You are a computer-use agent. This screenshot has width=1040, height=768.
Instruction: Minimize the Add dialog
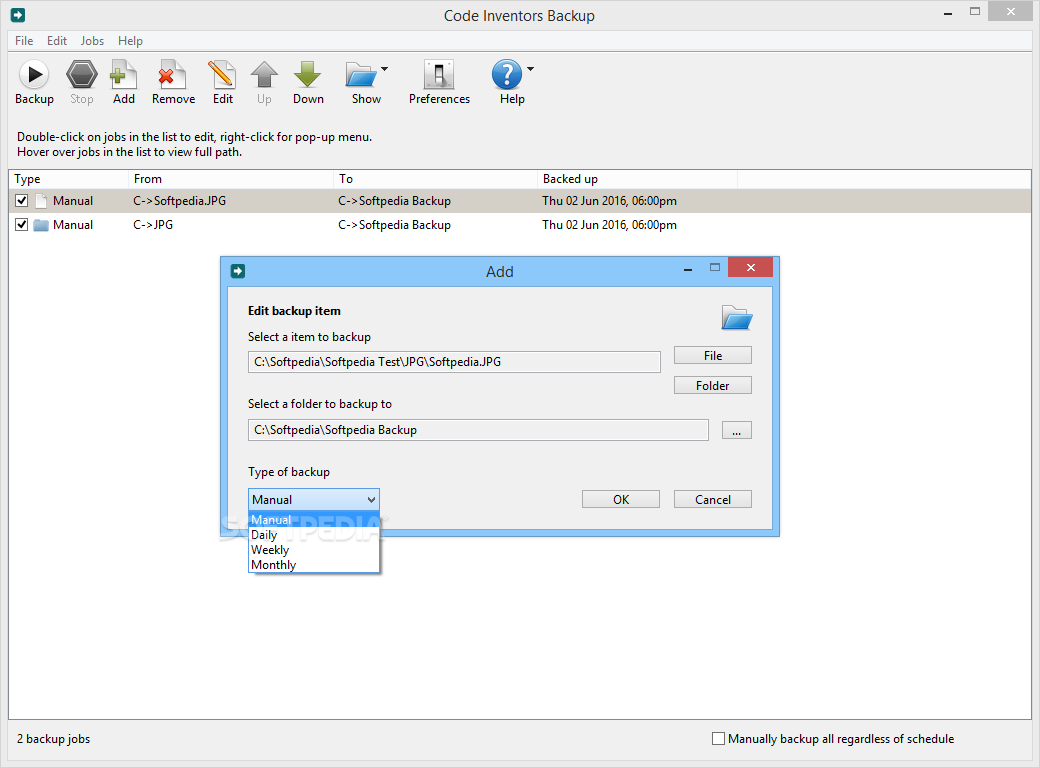coord(688,269)
